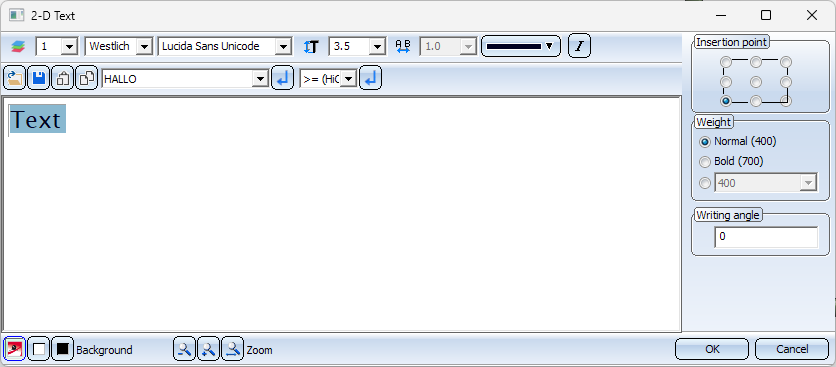Select the middle-left insertion point

point(726,82)
